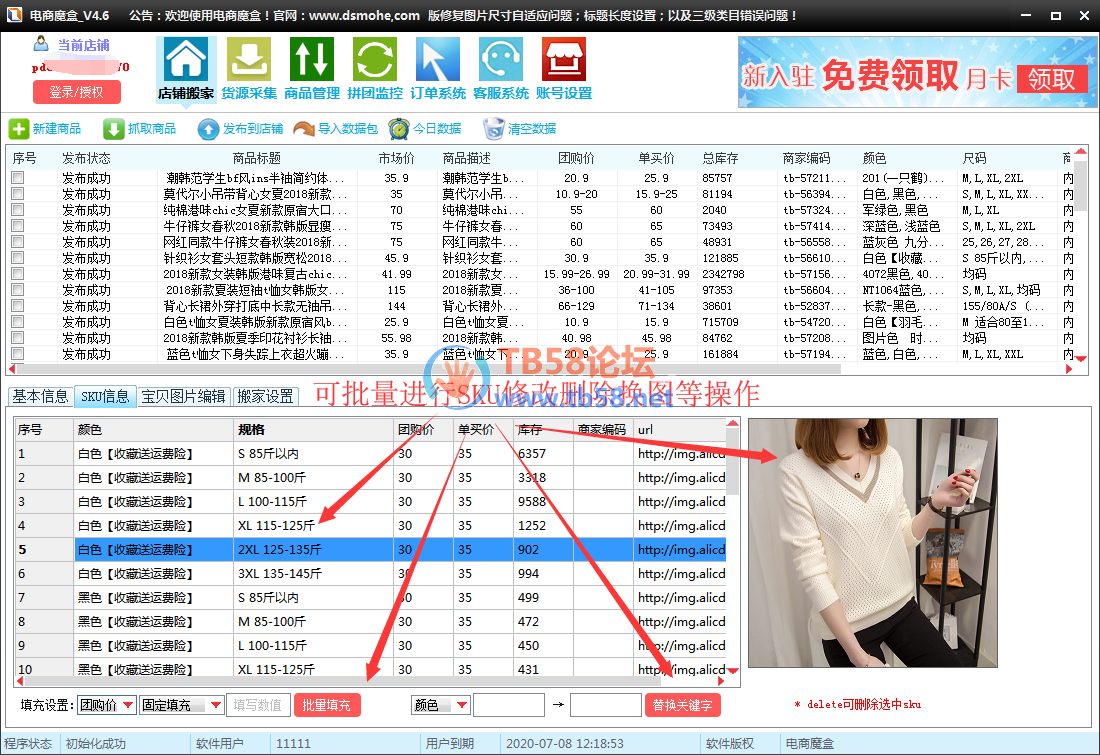Switch to the 搬家设置 tab
Viewport: 1100px width, 755px height.
click(265, 396)
